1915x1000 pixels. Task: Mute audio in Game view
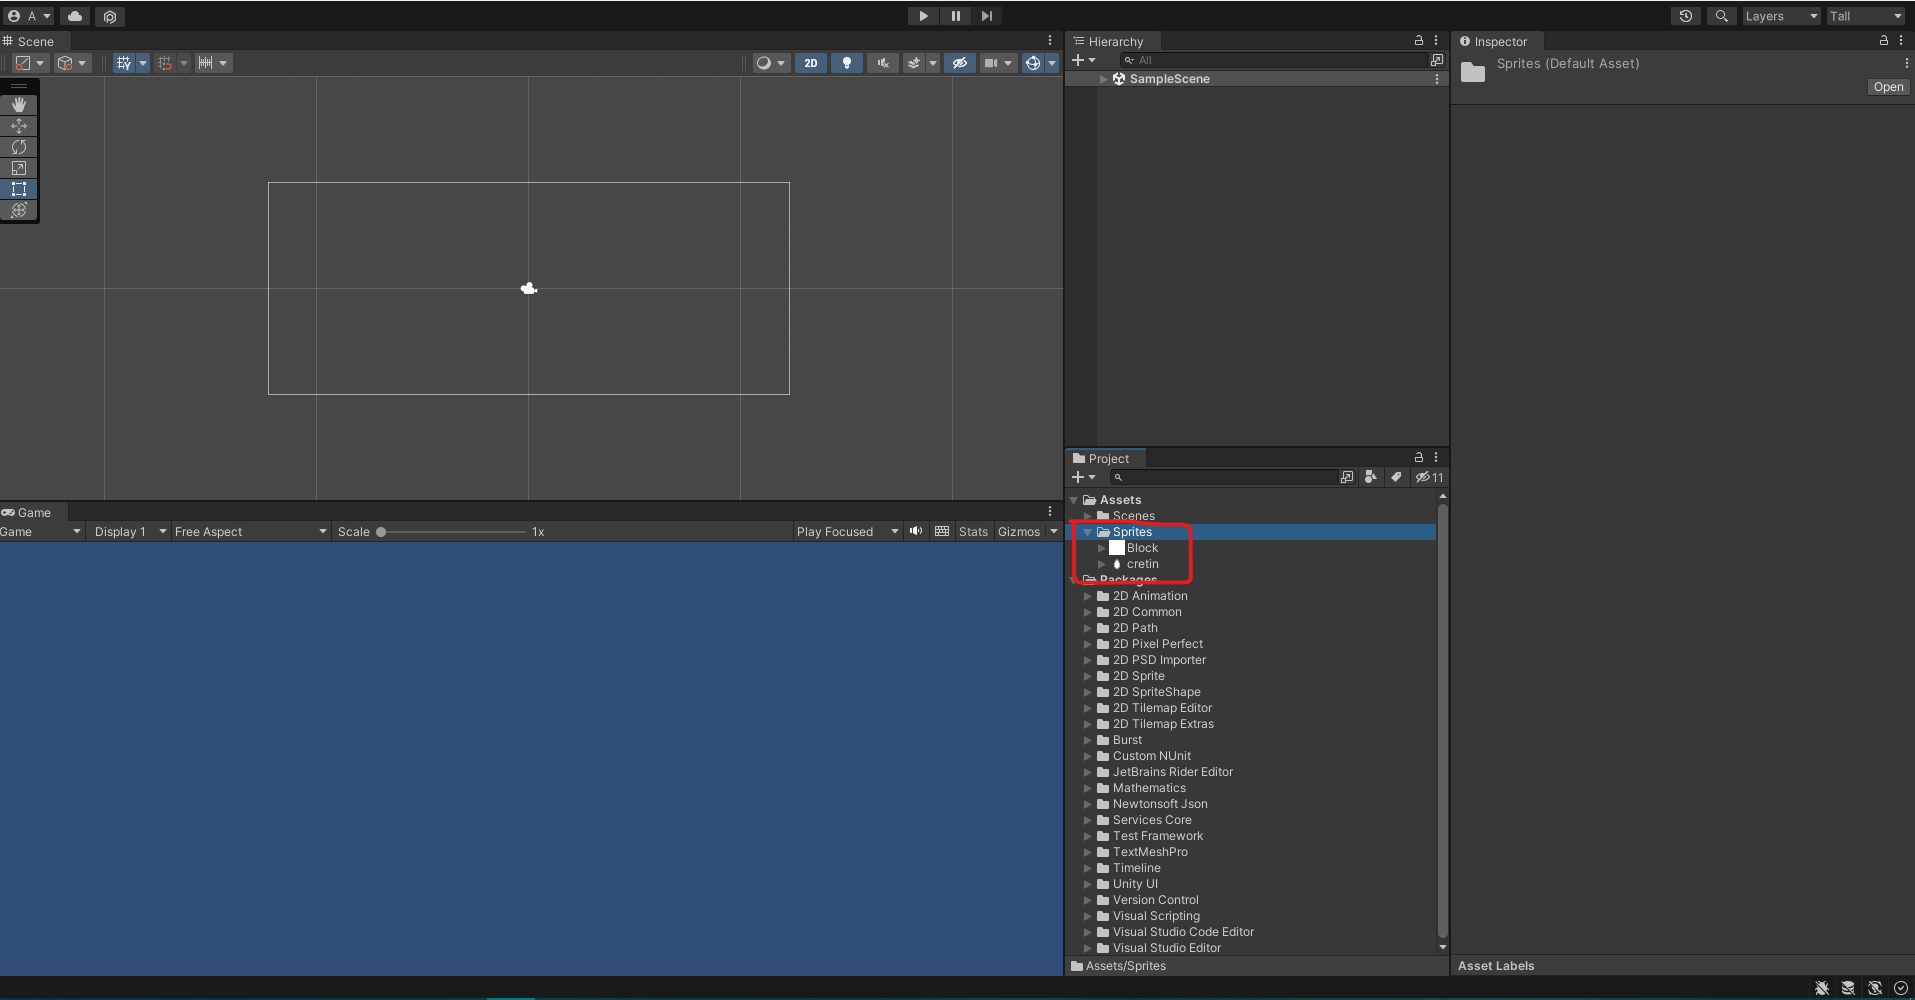coord(915,531)
